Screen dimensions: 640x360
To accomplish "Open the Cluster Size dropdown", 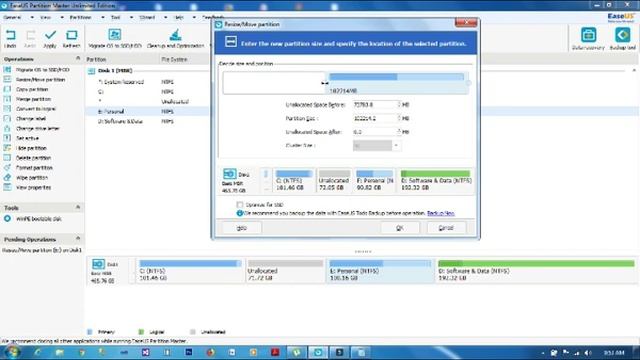I will [x=396, y=145].
